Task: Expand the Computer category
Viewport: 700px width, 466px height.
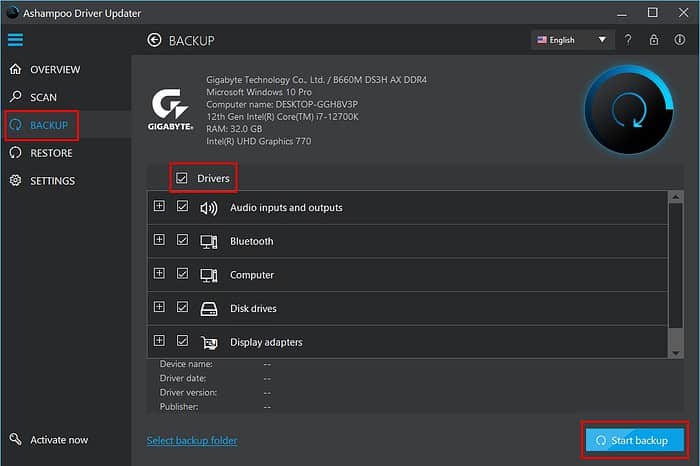Action: coord(159,273)
